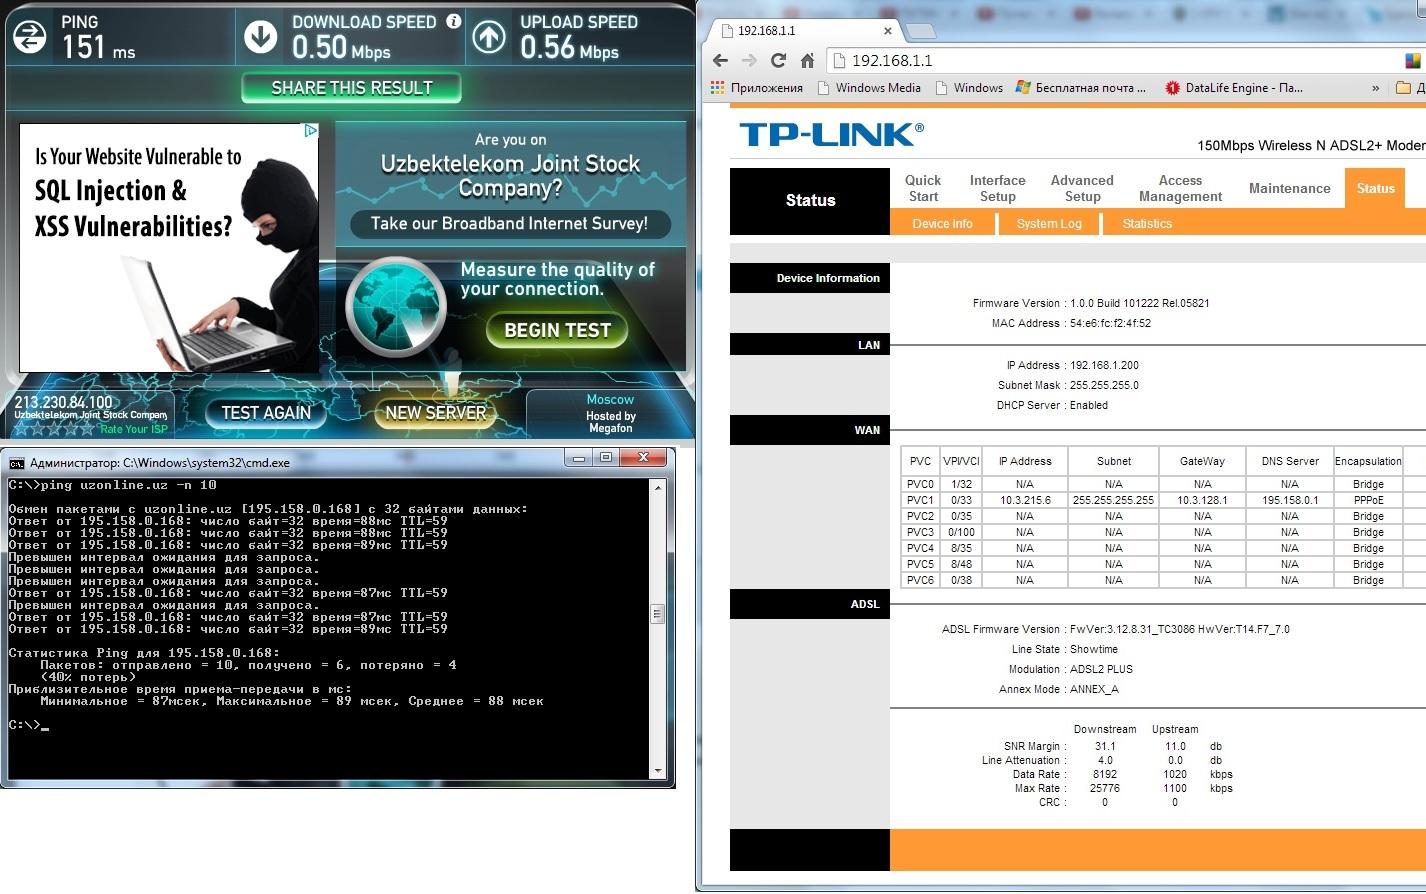1426x894 pixels.
Task: Click the Moscow Hosted by Megafon server
Action: pyautogui.click(x=610, y=413)
